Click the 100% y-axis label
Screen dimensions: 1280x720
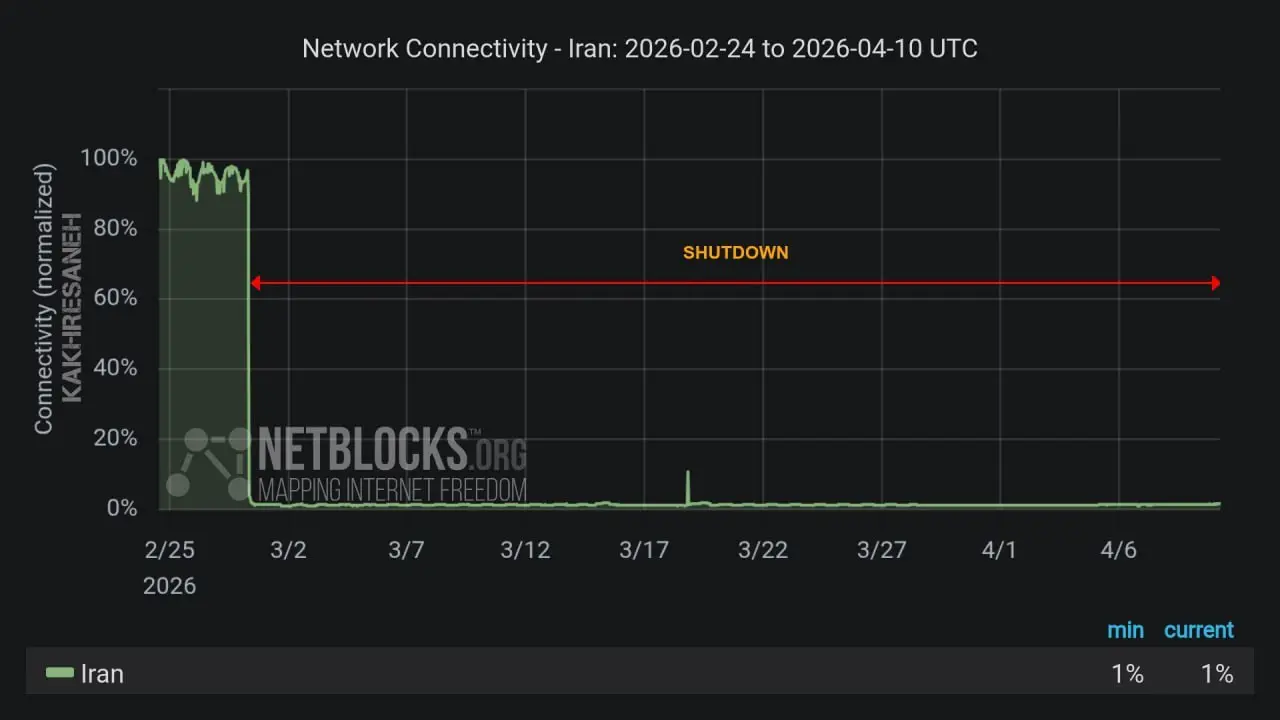[110, 159]
